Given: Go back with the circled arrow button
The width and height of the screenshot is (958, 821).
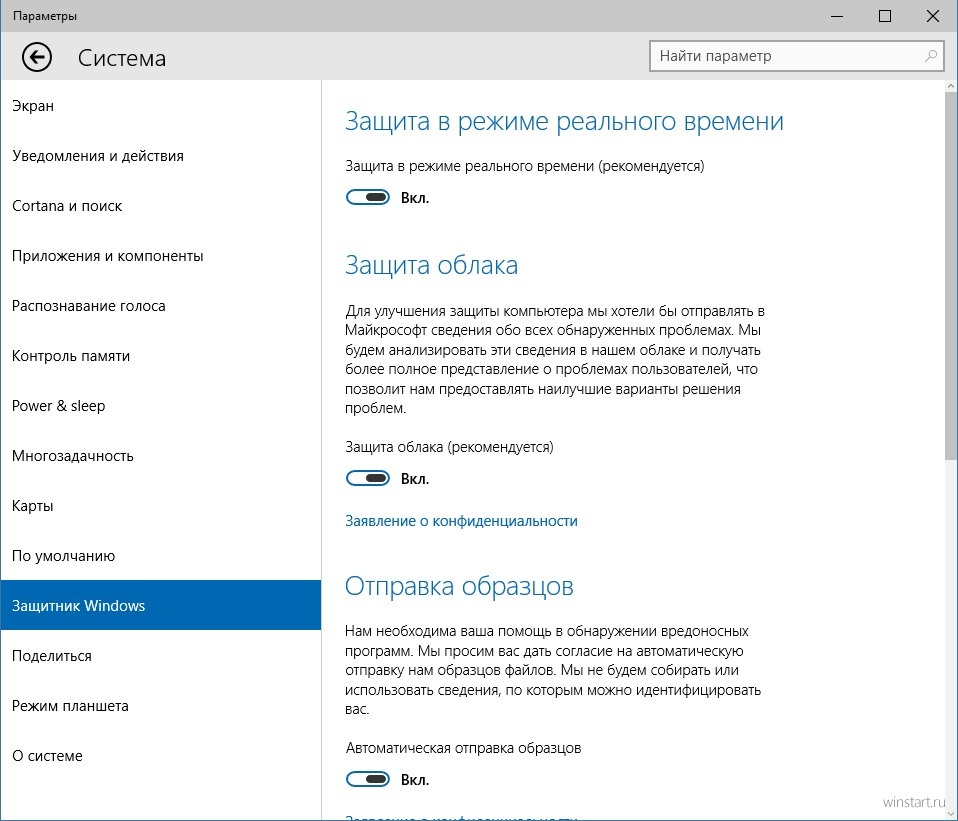Looking at the screenshot, I should pyautogui.click(x=37, y=57).
